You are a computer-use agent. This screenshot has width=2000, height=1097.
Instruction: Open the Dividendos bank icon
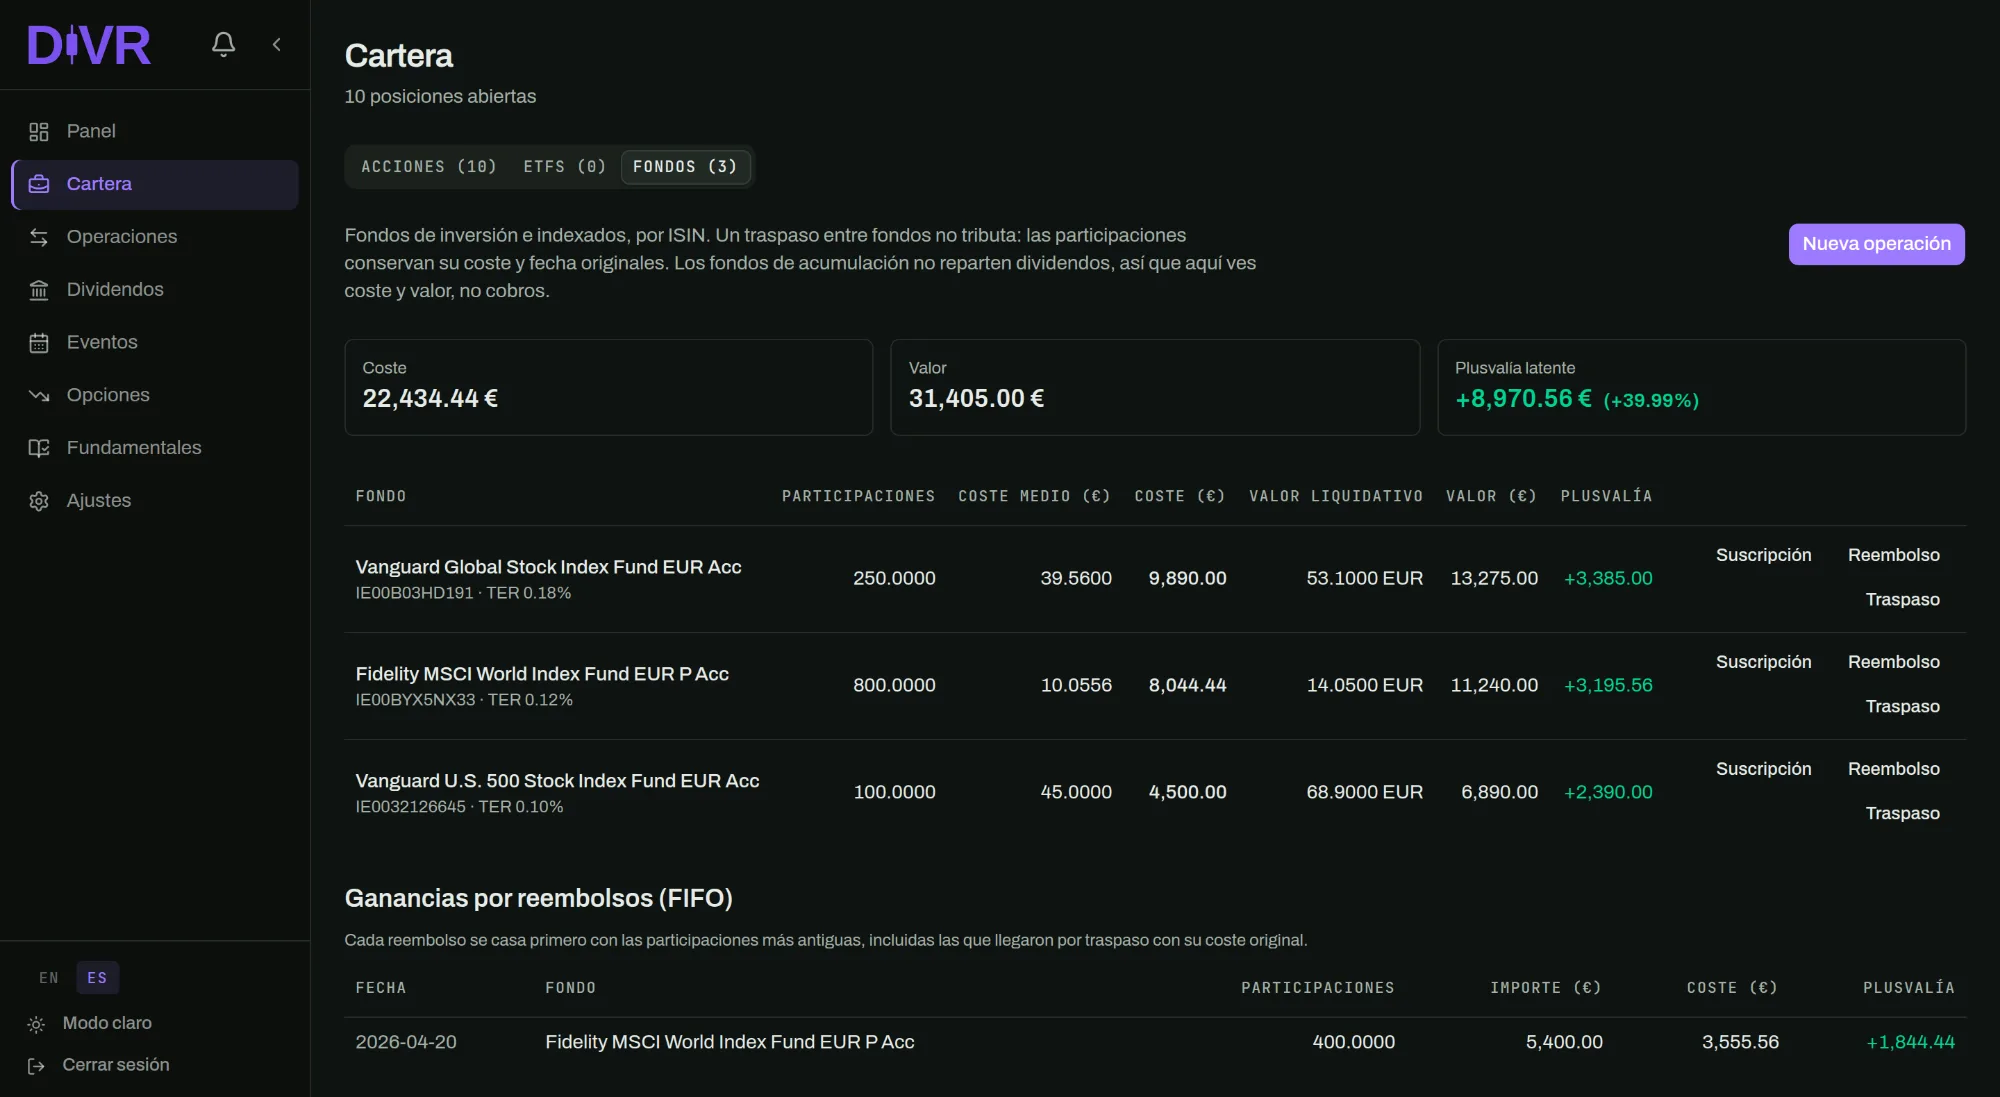tap(39, 290)
